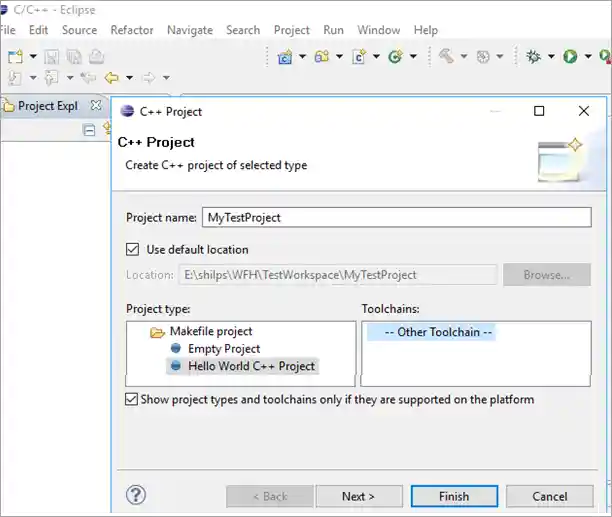Click the New wizard icon in toolbar
The width and height of the screenshot is (612, 517).
pos(16,57)
